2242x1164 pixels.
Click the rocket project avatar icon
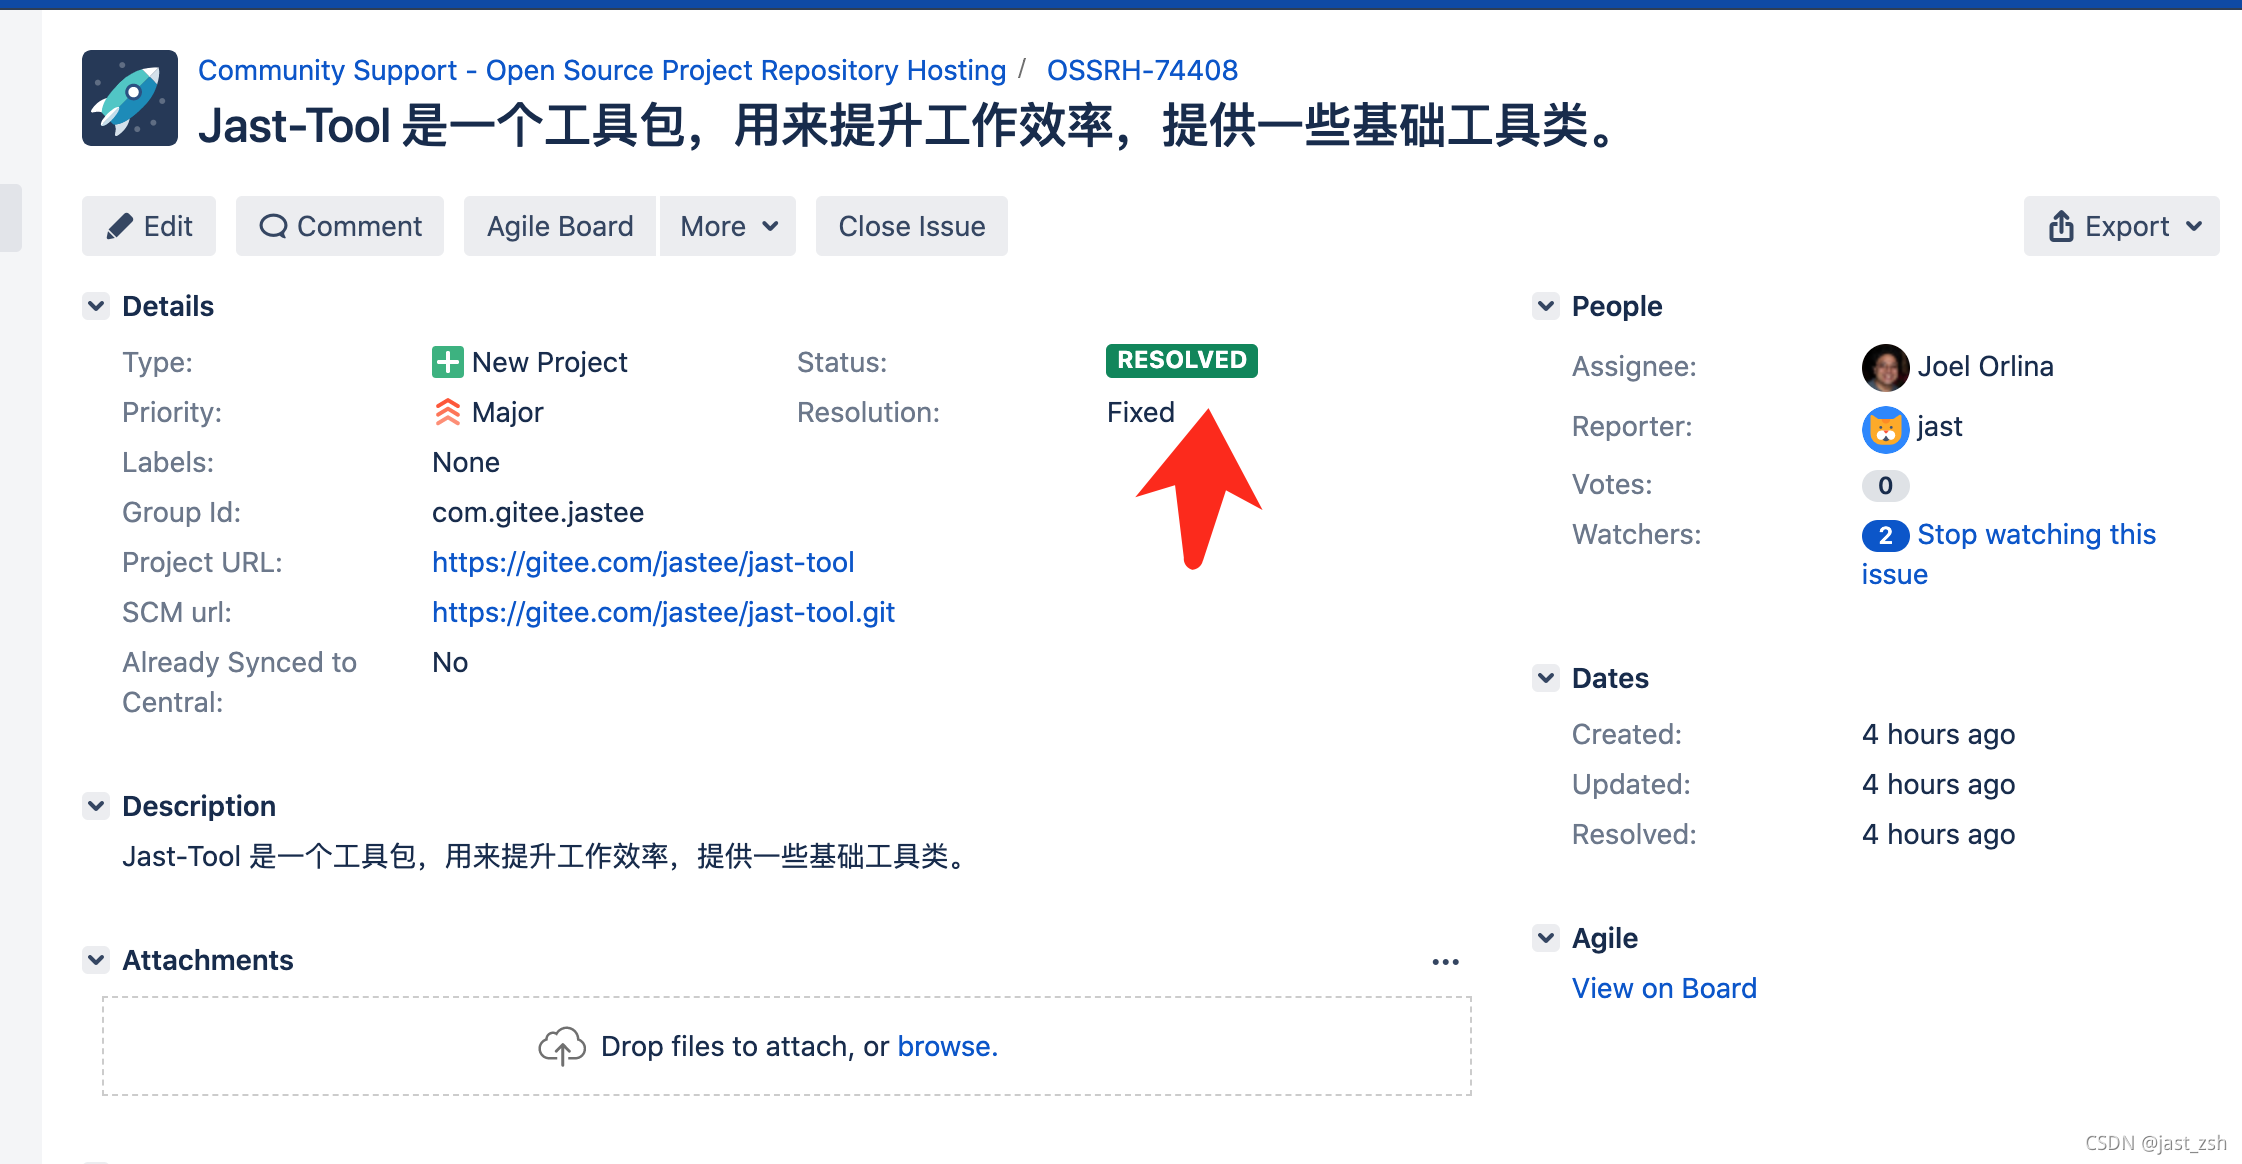(130, 98)
